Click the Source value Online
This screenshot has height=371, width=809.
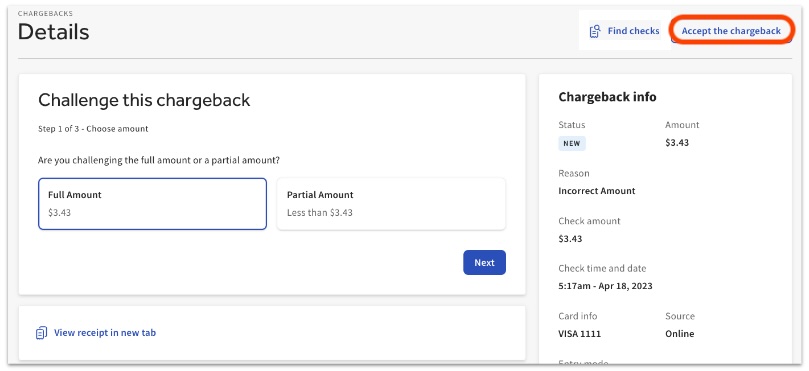coord(679,334)
